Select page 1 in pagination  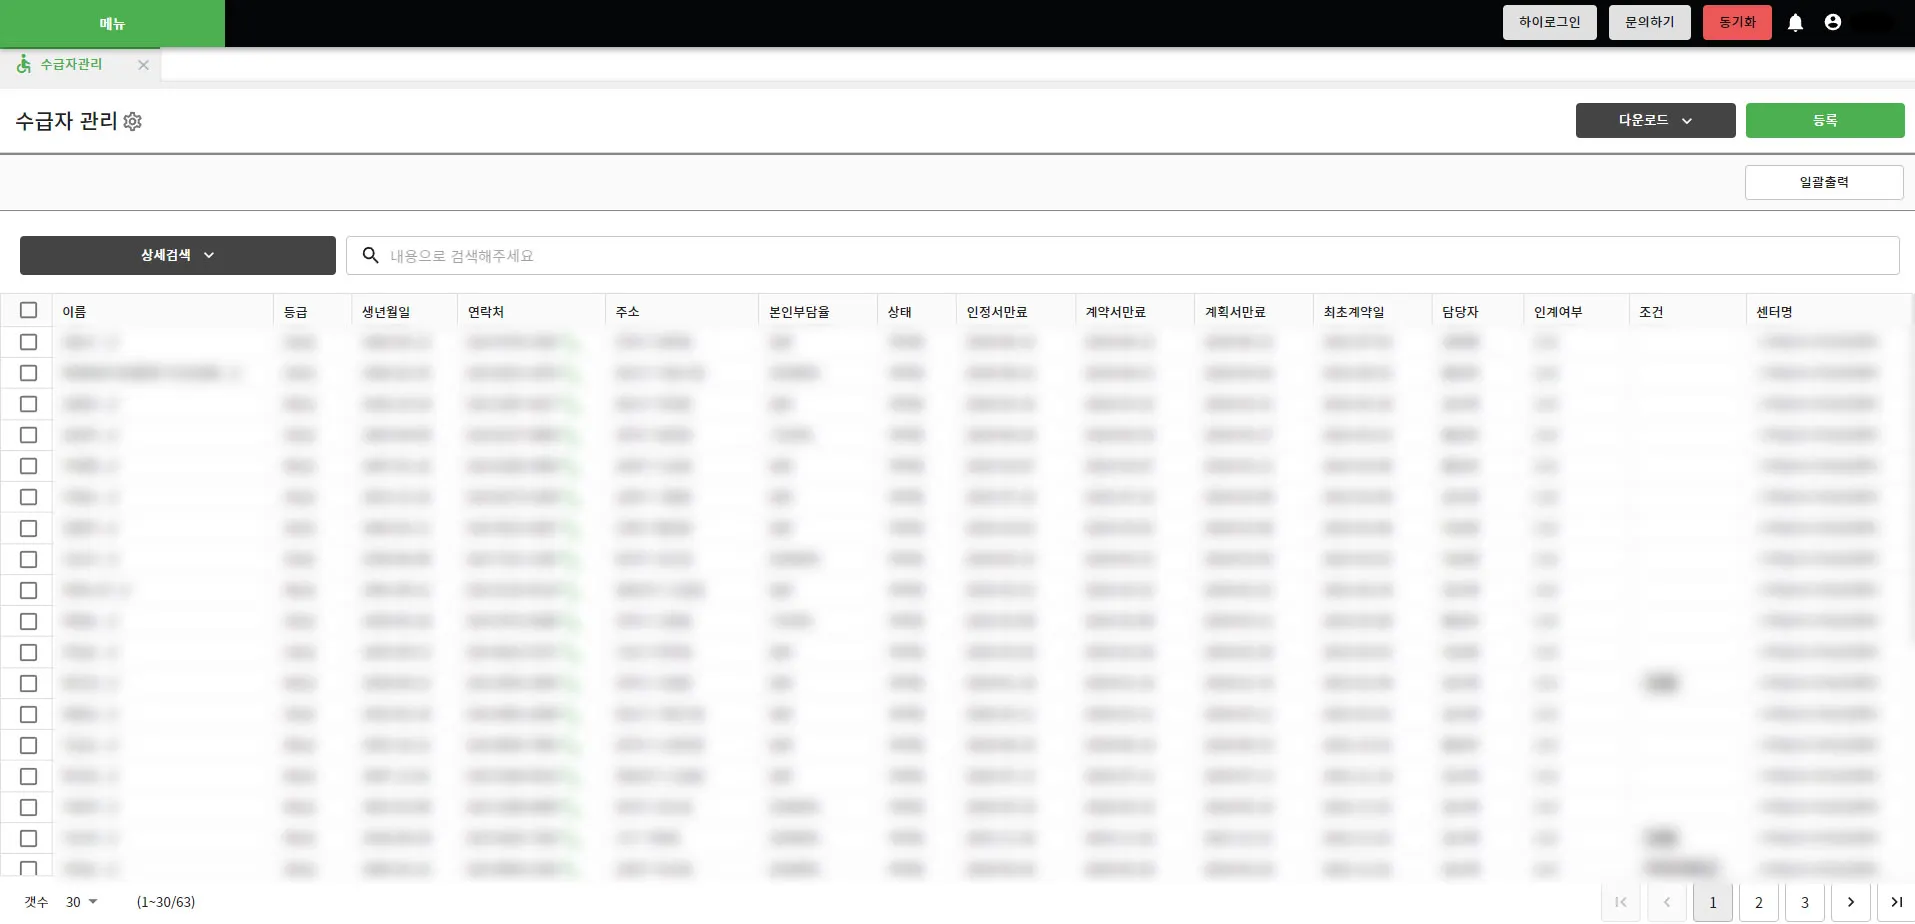pos(1713,902)
